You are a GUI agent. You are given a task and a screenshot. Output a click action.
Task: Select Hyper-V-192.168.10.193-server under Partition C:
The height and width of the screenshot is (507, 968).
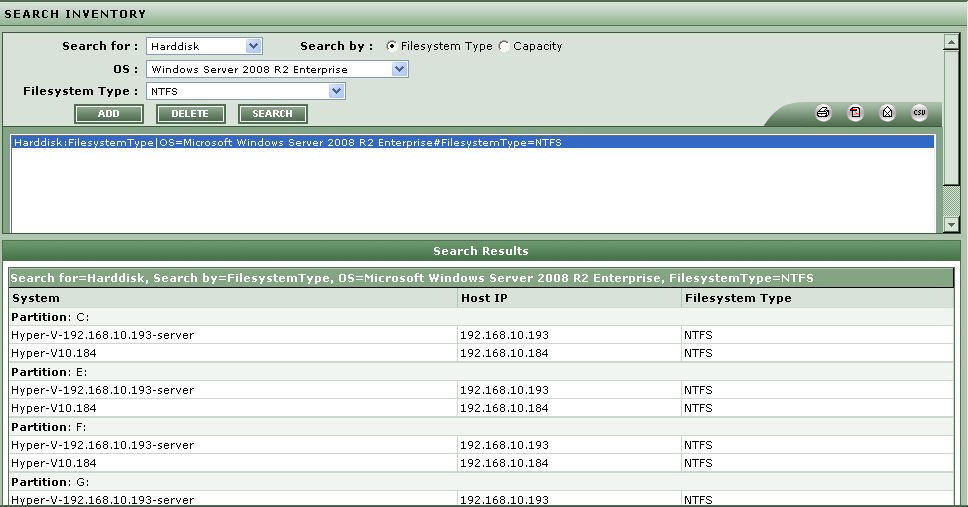pos(102,335)
